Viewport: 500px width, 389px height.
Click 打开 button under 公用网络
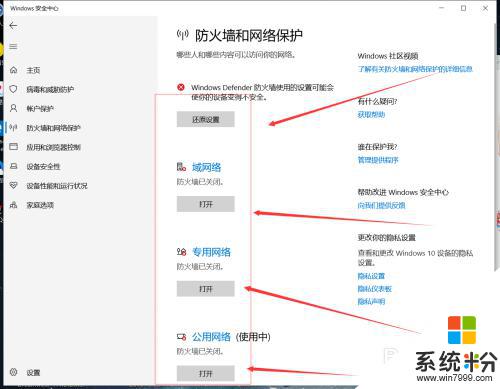click(206, 373)
